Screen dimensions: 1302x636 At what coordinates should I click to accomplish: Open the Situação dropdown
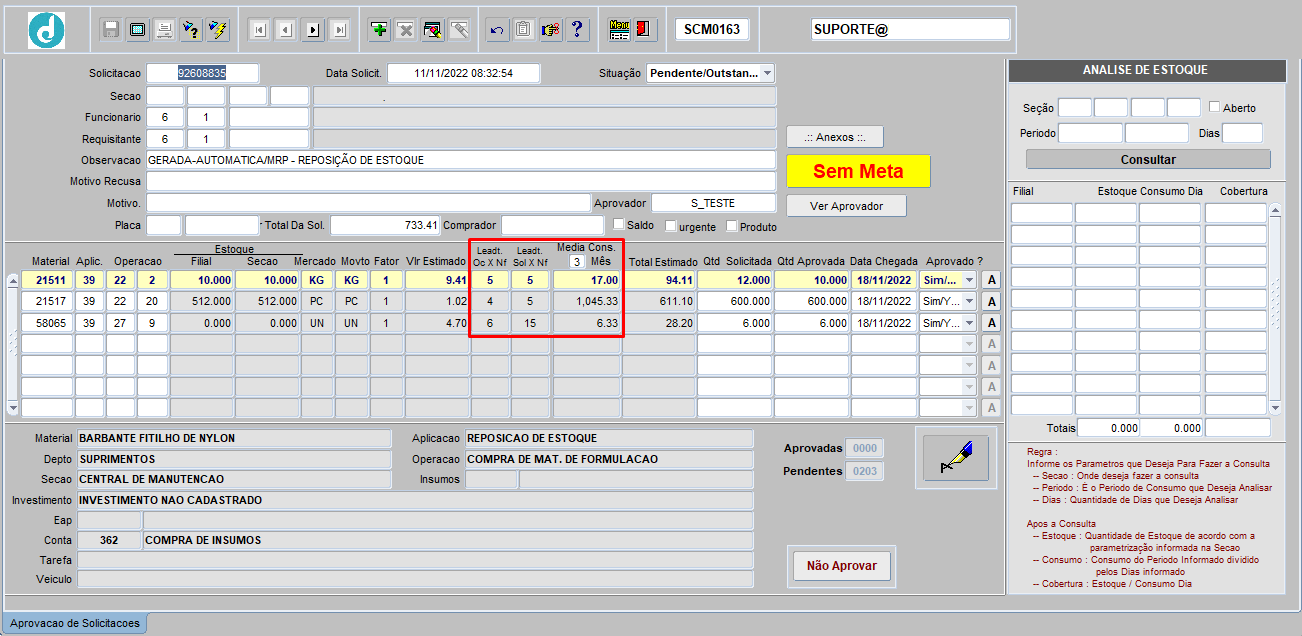coord(766,73)
